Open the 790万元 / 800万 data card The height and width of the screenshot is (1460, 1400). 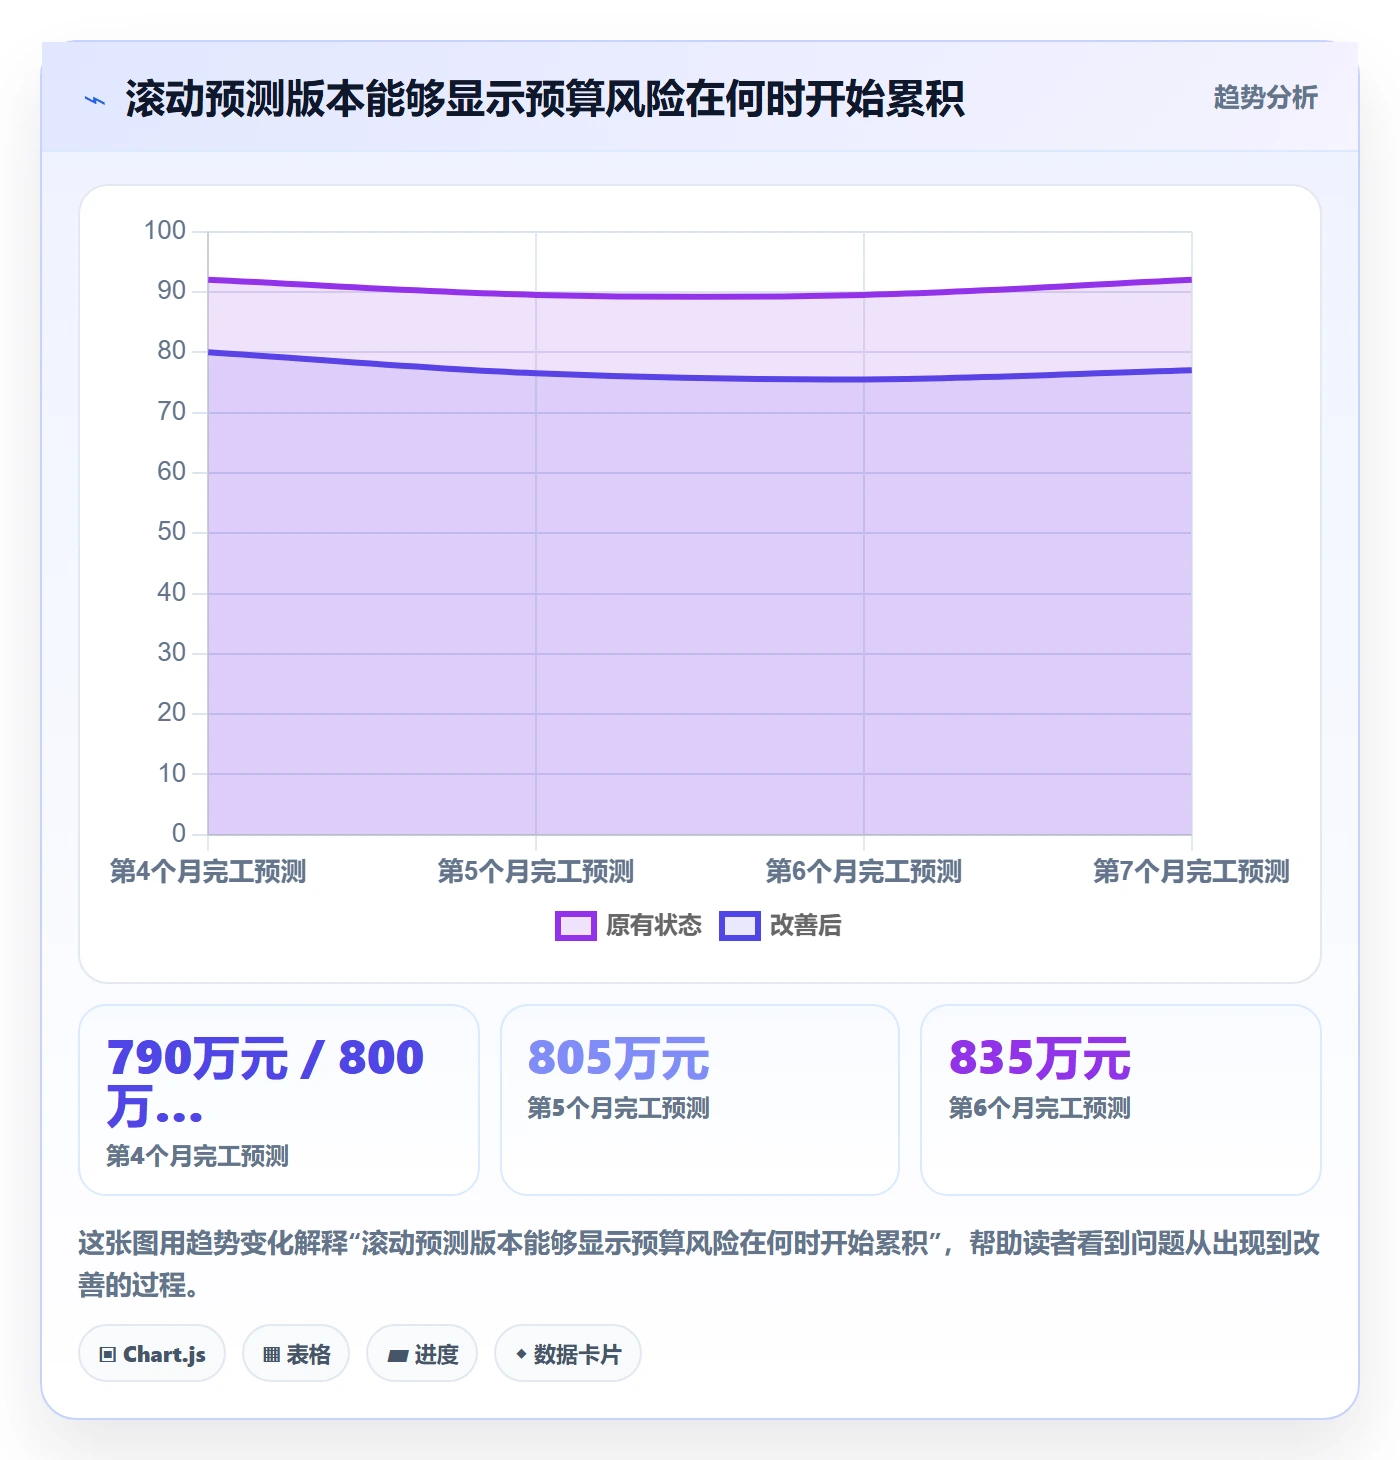click(279, 1100)
